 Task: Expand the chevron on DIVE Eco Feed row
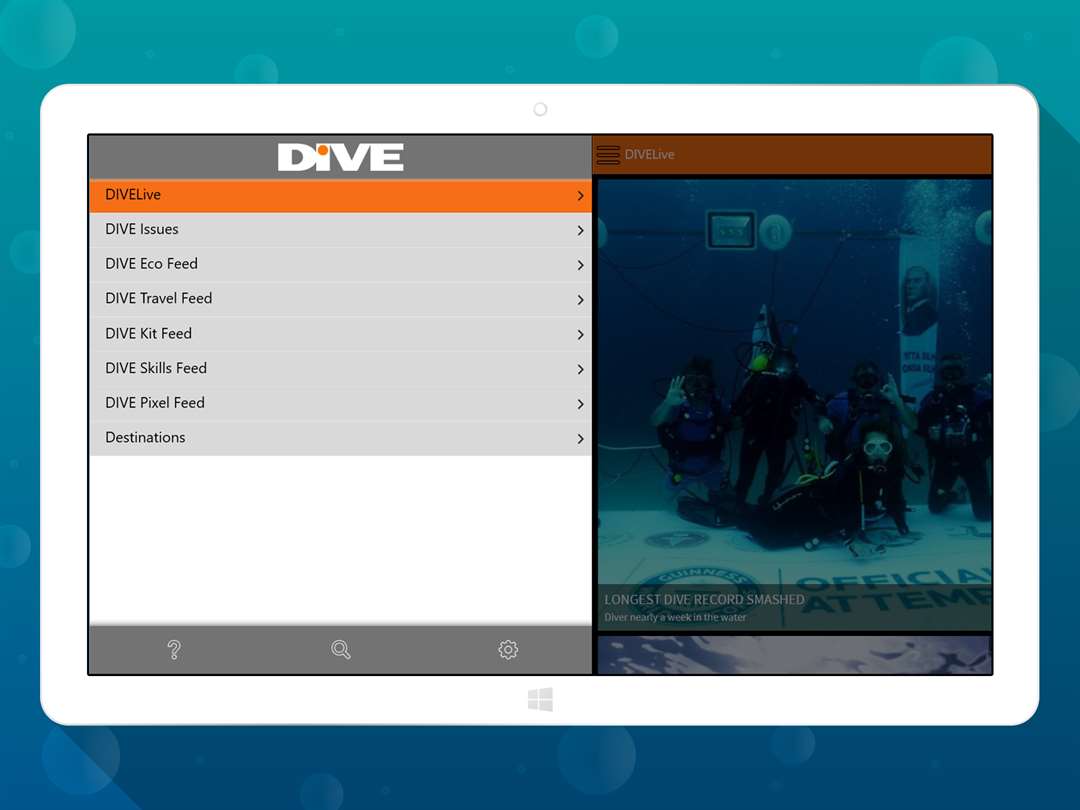[x=581, y=265]
